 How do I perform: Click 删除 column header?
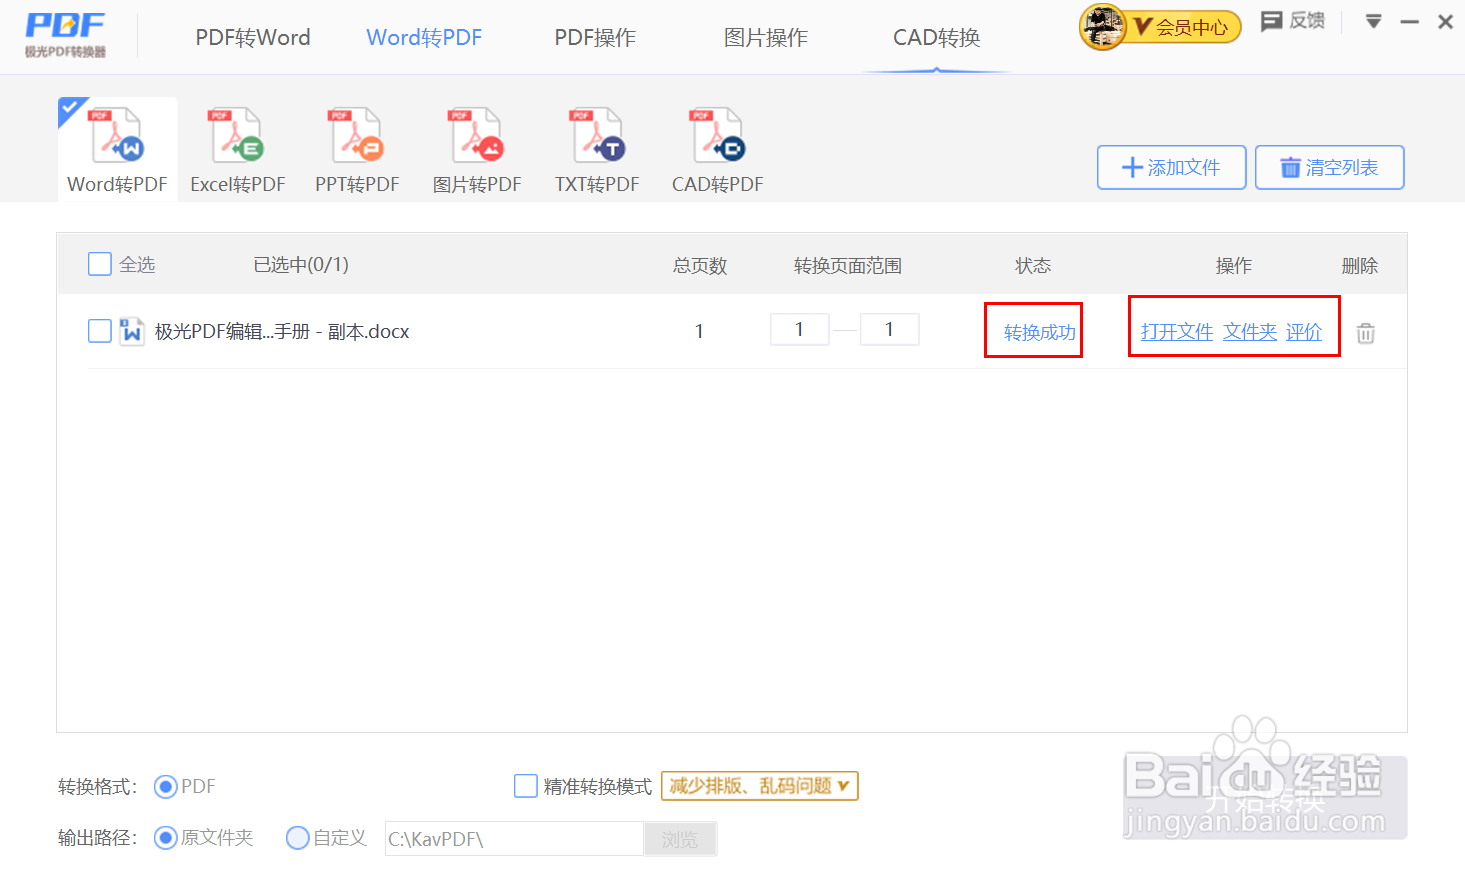tap(1360, 266)
